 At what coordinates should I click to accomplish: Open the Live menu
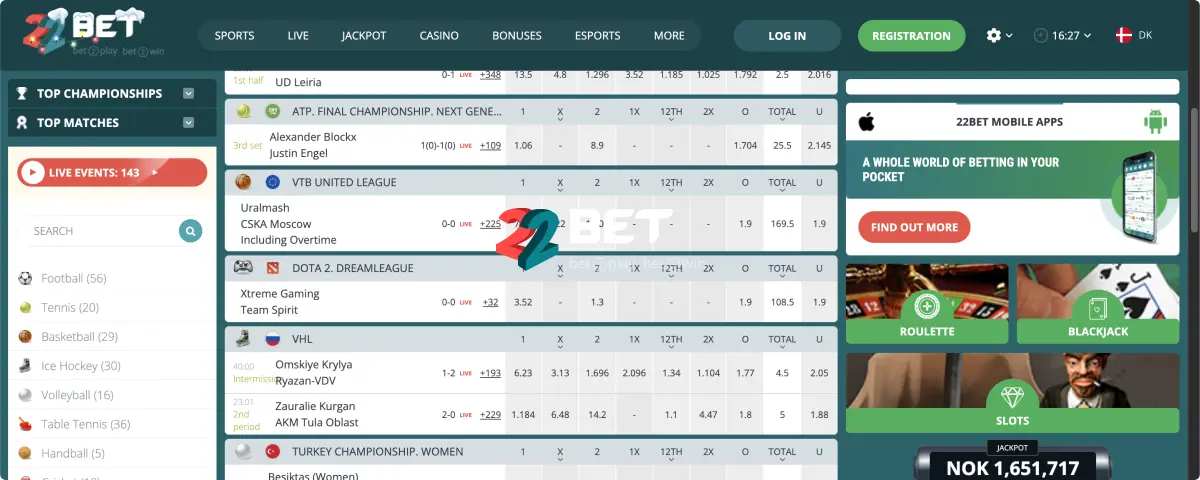click(298, 36)
